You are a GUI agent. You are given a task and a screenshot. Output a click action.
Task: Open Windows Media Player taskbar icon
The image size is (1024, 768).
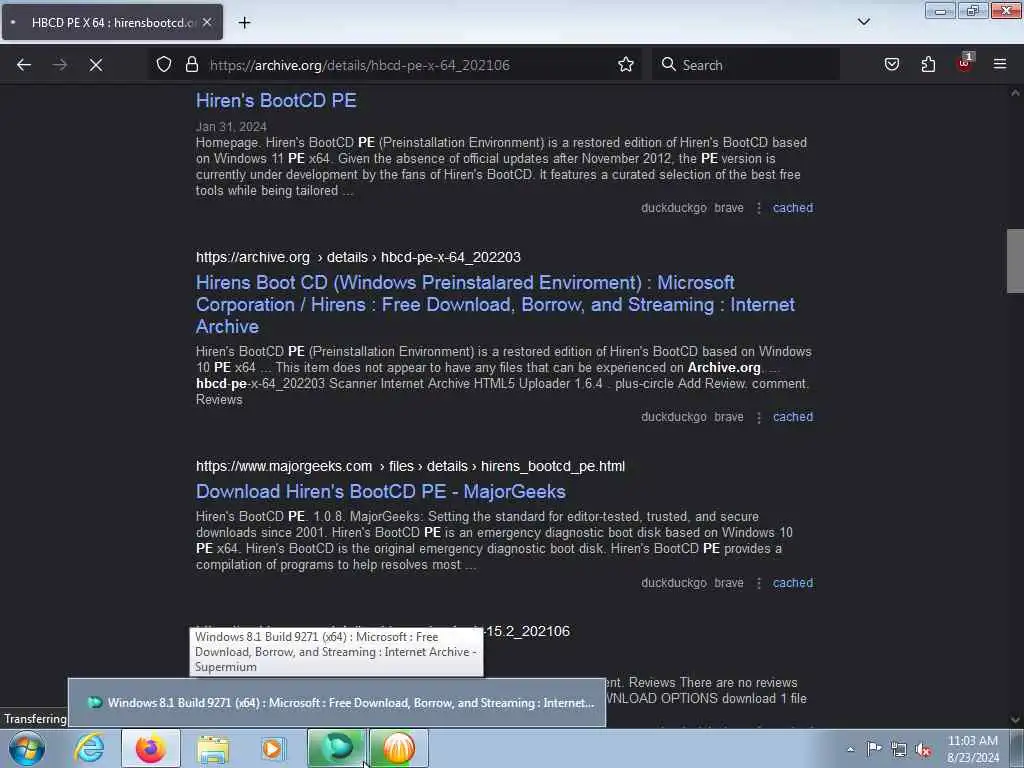[x=273, y=748]
